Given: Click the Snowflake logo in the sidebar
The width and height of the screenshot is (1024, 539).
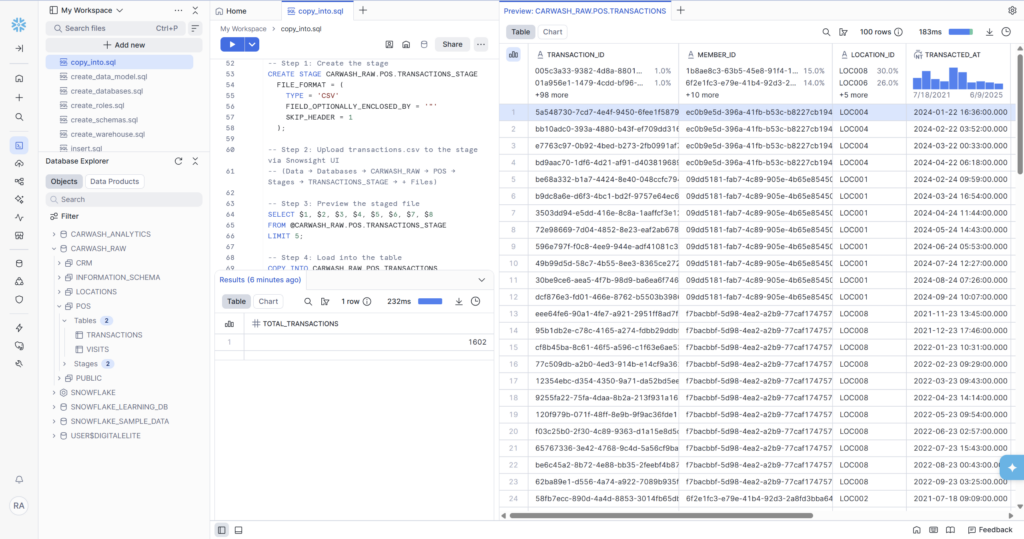Looking at the screenshot, I should click(x=19, y=25).
